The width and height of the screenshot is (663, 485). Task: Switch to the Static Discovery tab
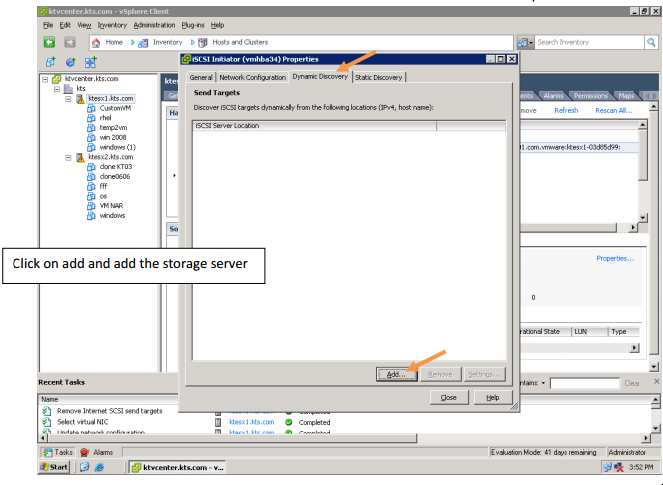pos(378,77)
